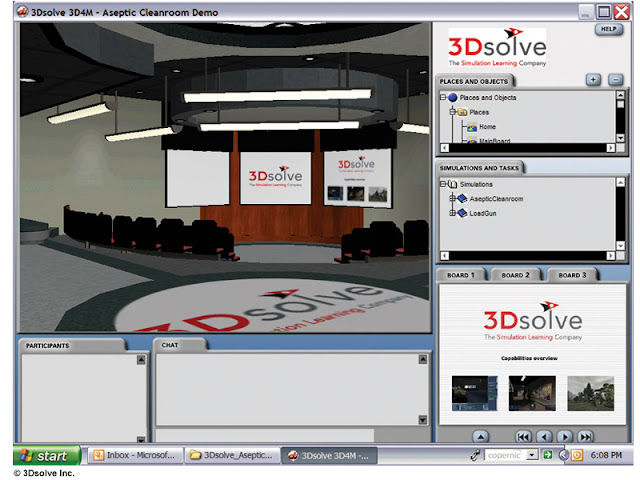
Task: Click down arrow of the Chat scrollbar
Action: pos(423,420)
